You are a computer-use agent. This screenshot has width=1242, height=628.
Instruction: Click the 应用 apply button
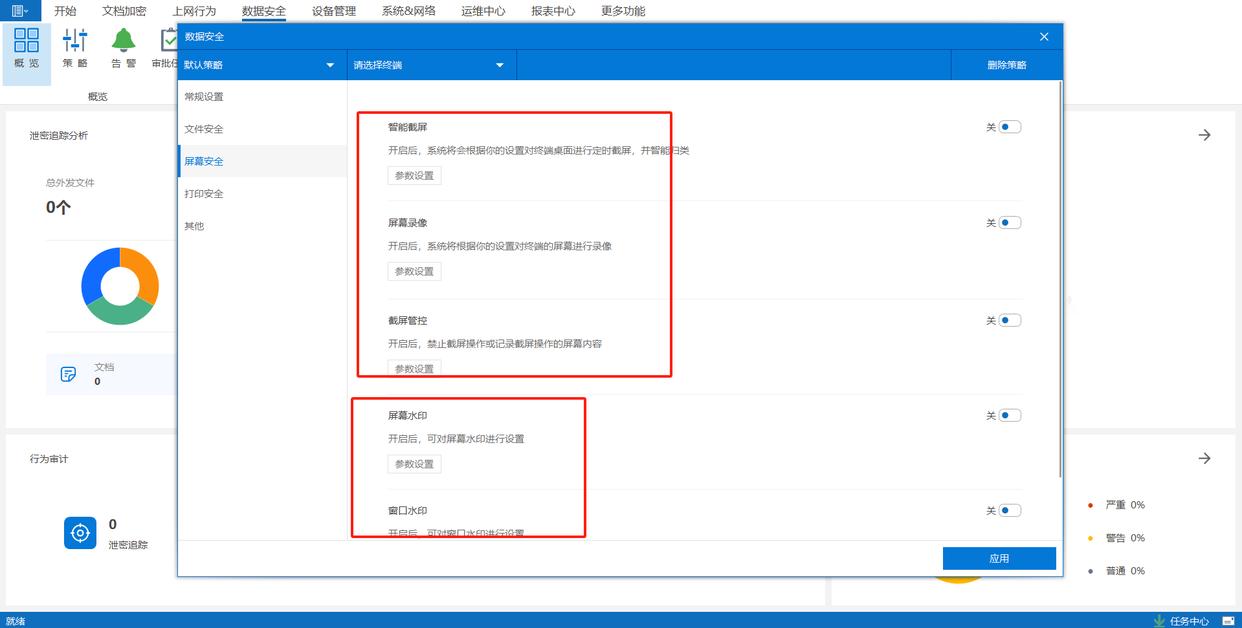(998, 559)
